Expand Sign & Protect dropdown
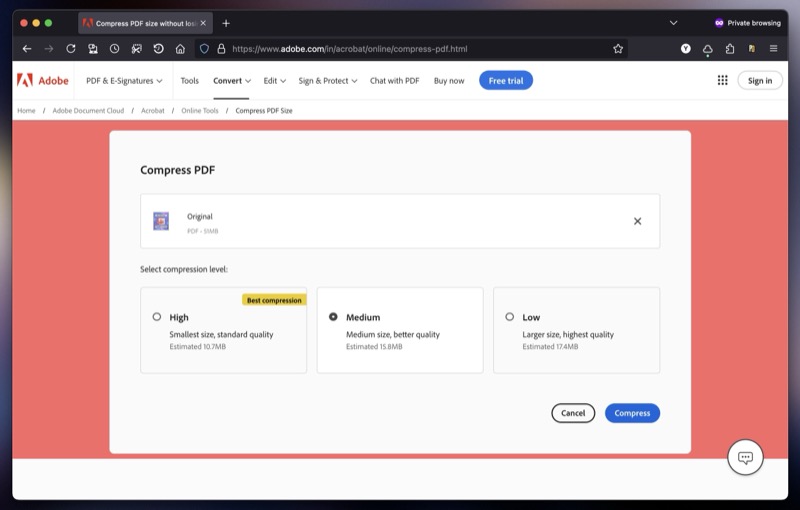This screenshot has height=510, width=800. pos(328,81)
